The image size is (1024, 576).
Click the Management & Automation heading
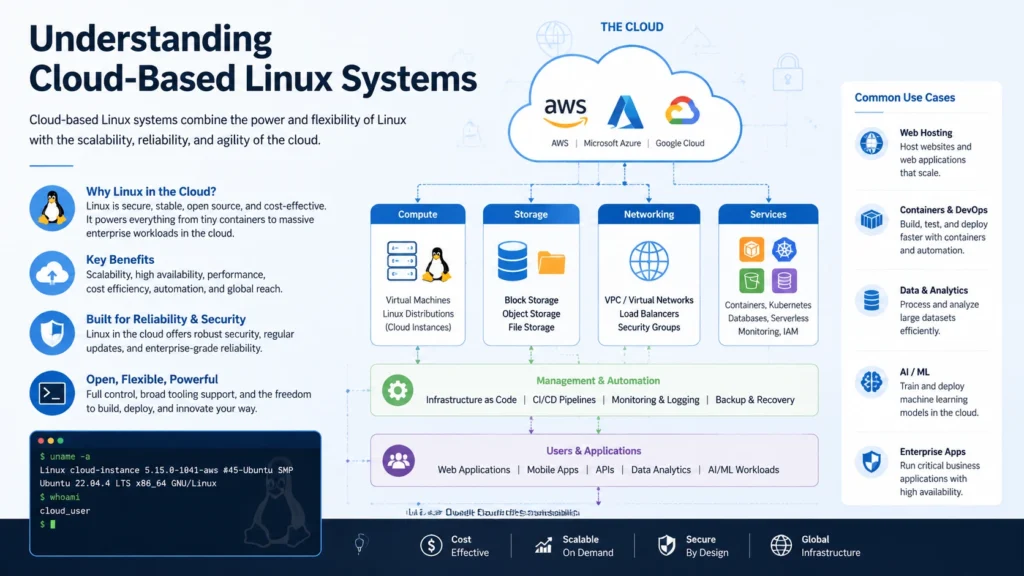(598, 381)
